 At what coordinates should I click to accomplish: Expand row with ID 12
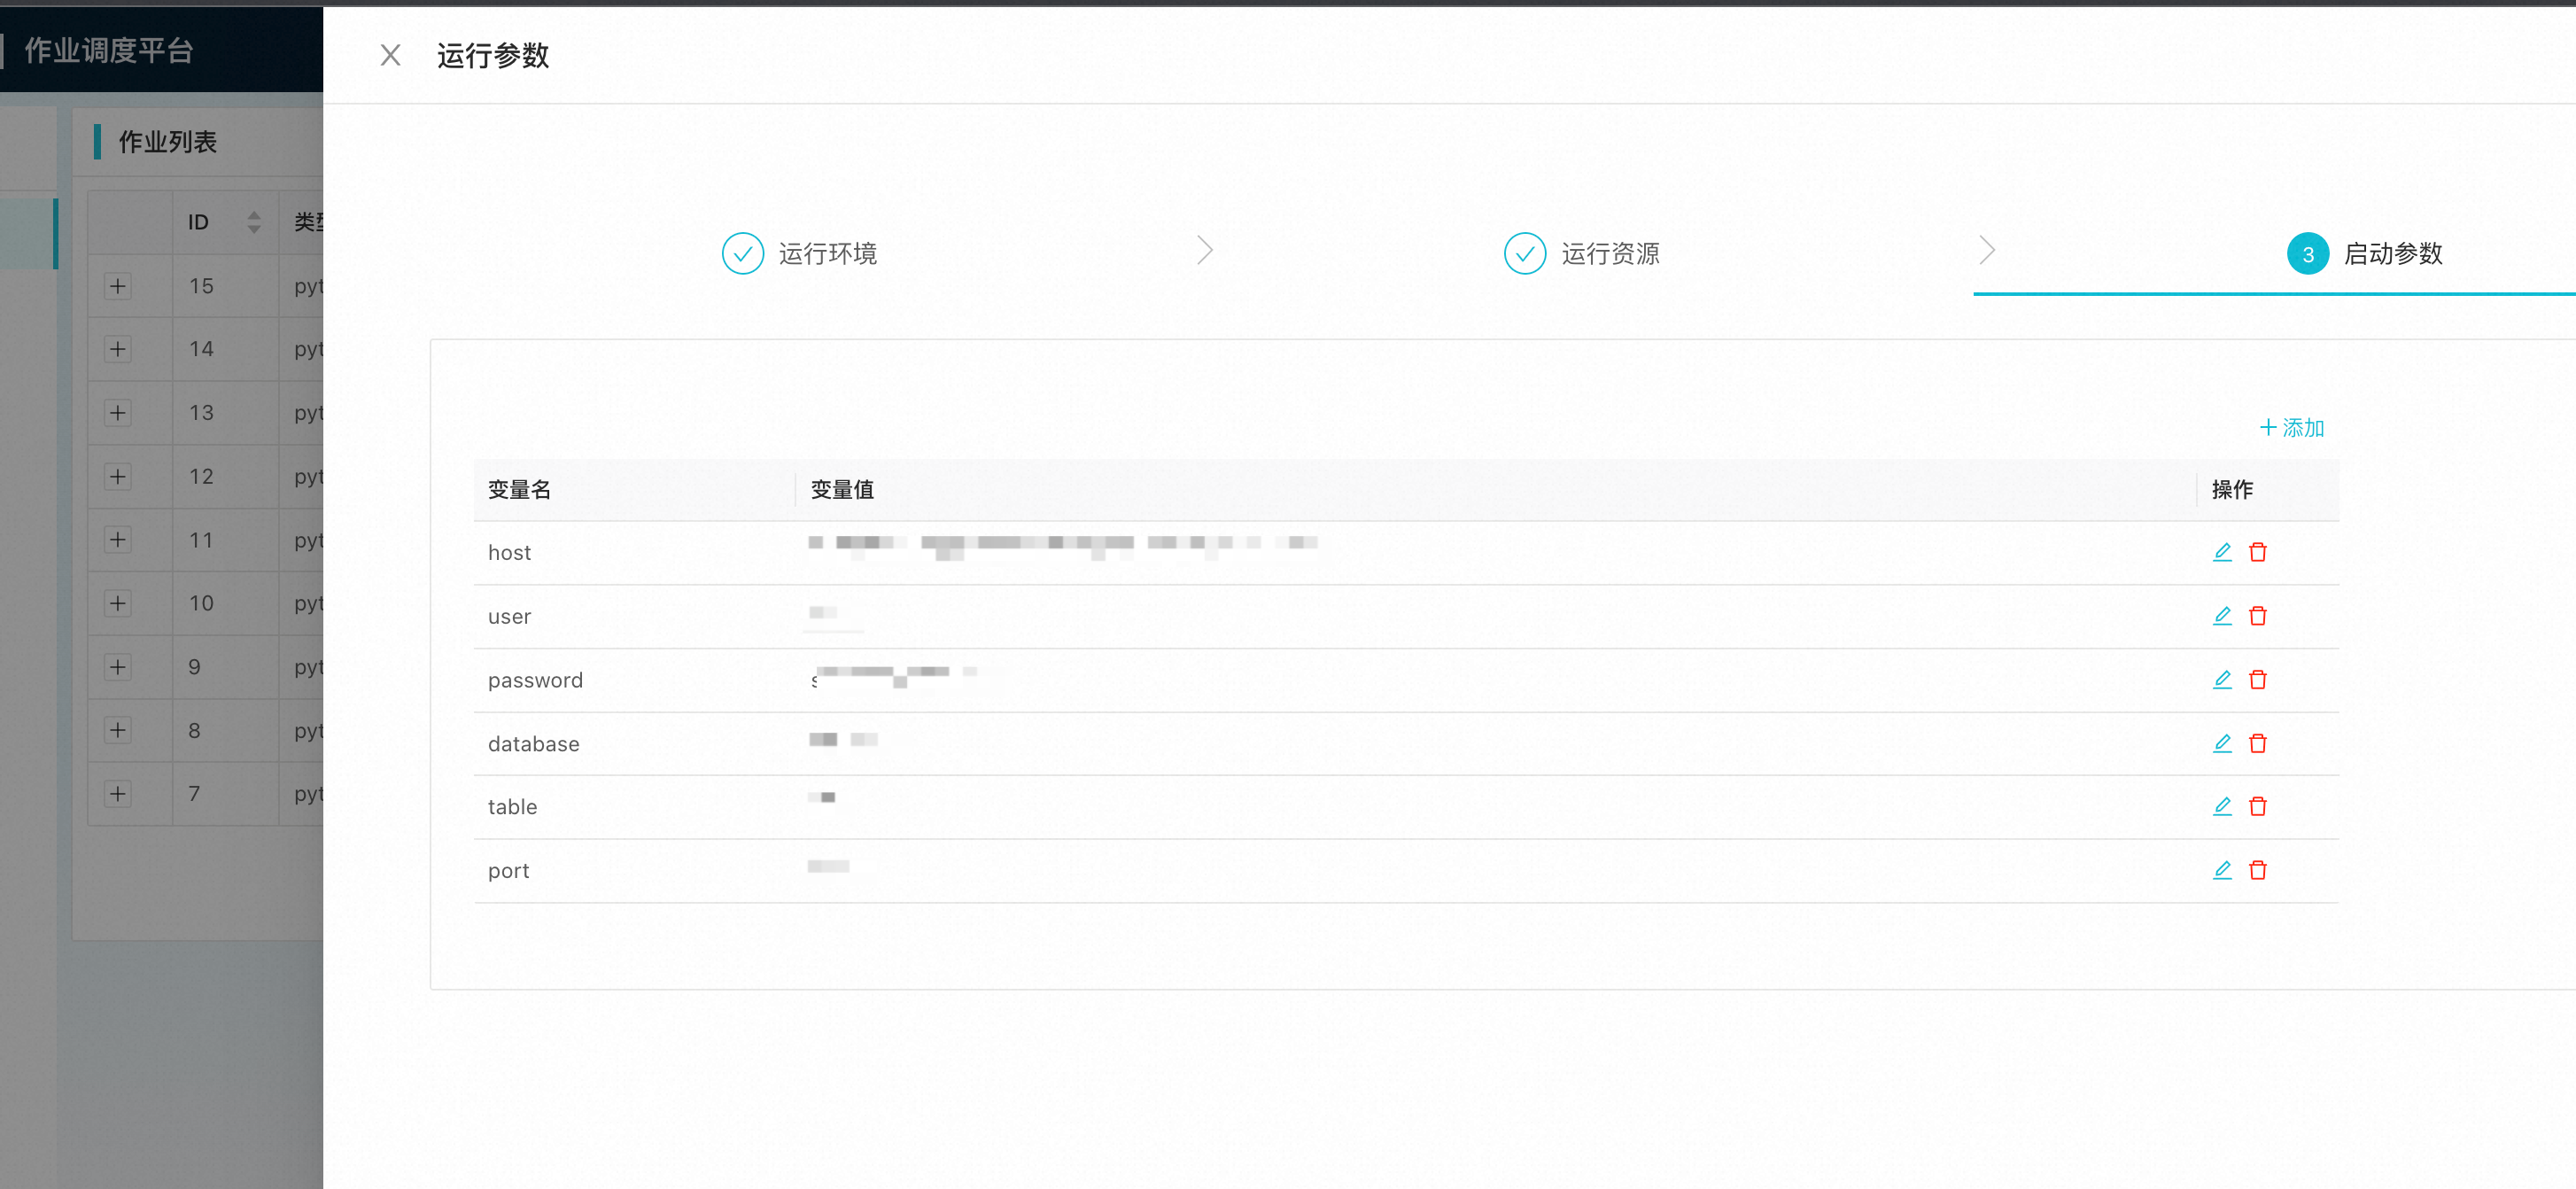118,476
